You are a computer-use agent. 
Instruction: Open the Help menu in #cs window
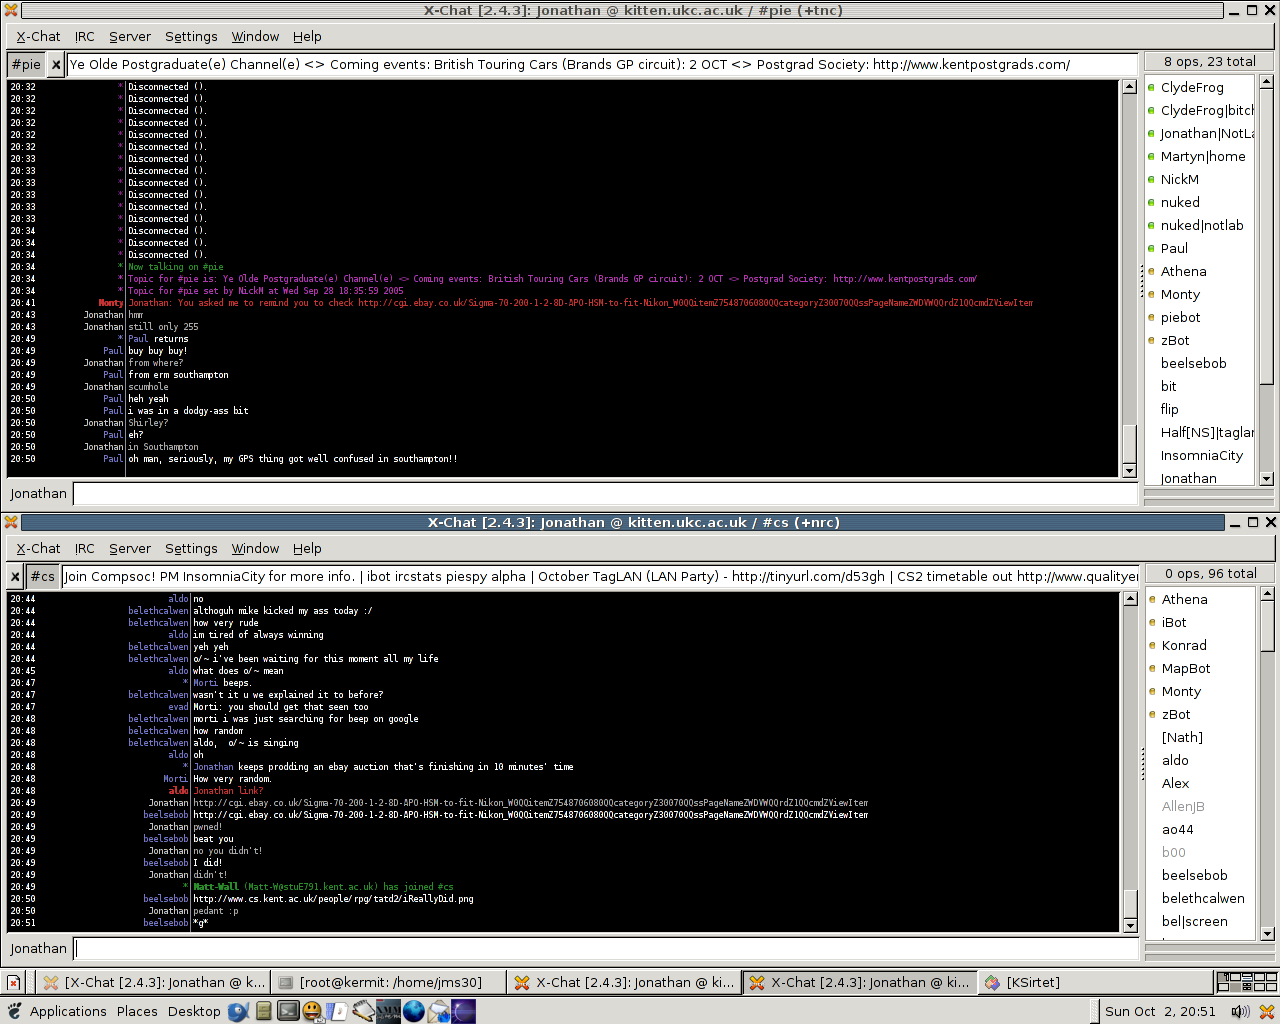[307, 548]
